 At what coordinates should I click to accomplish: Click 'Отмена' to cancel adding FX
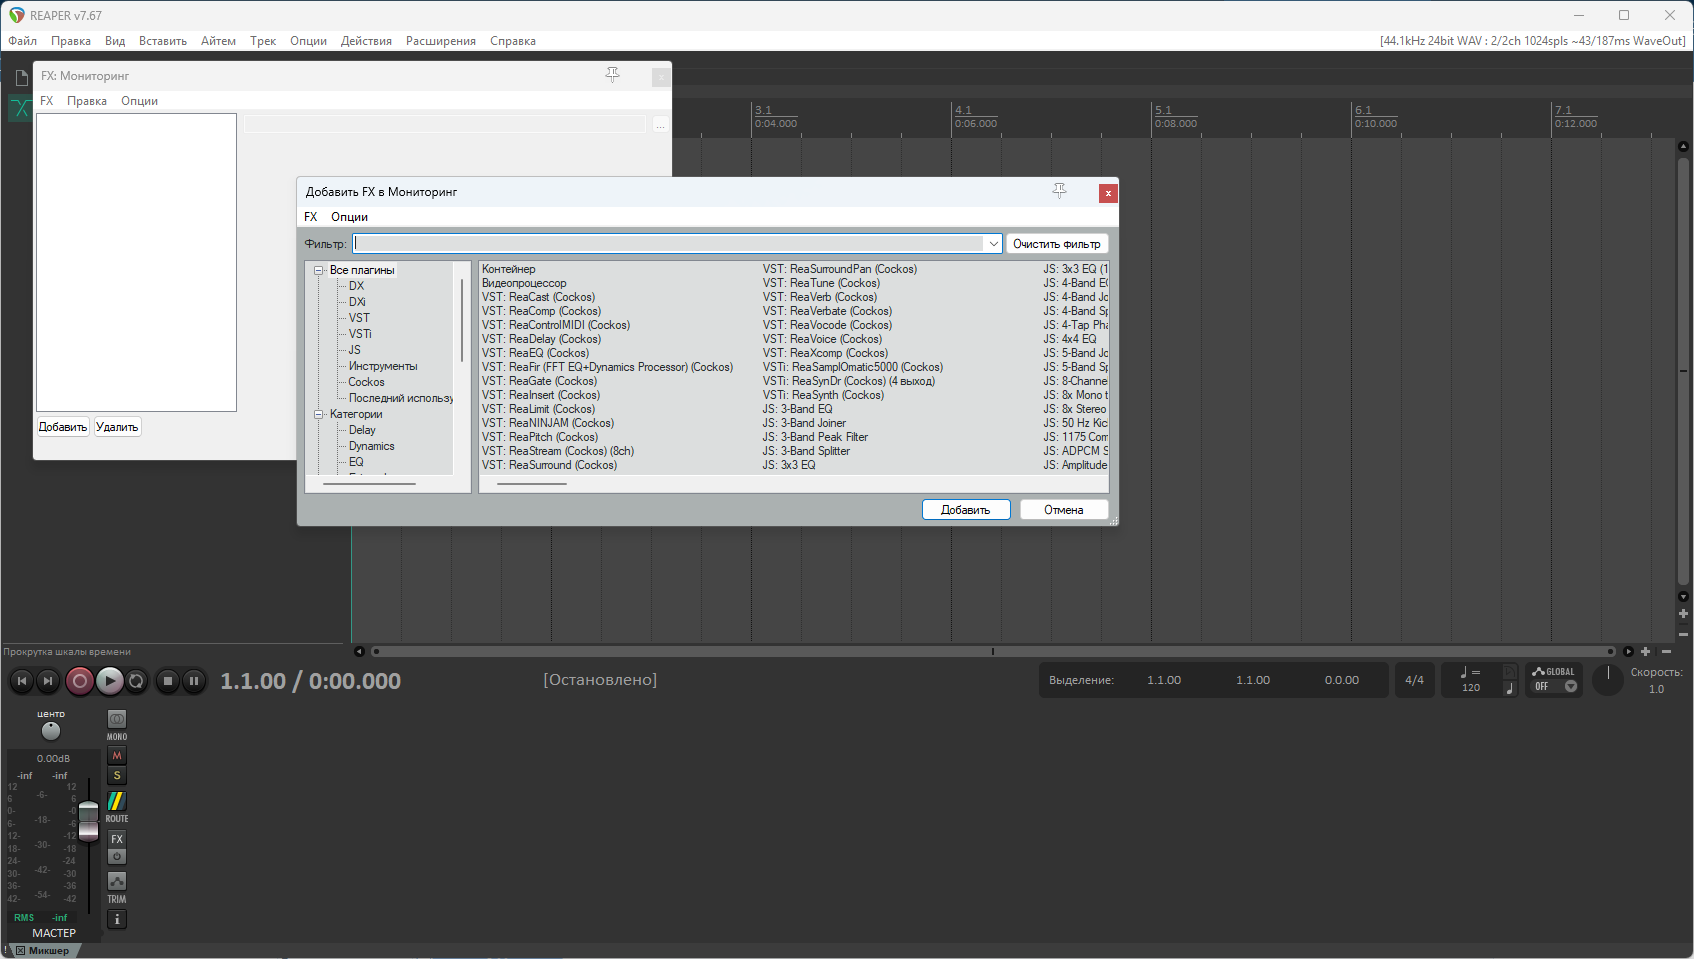(1063, 510)
